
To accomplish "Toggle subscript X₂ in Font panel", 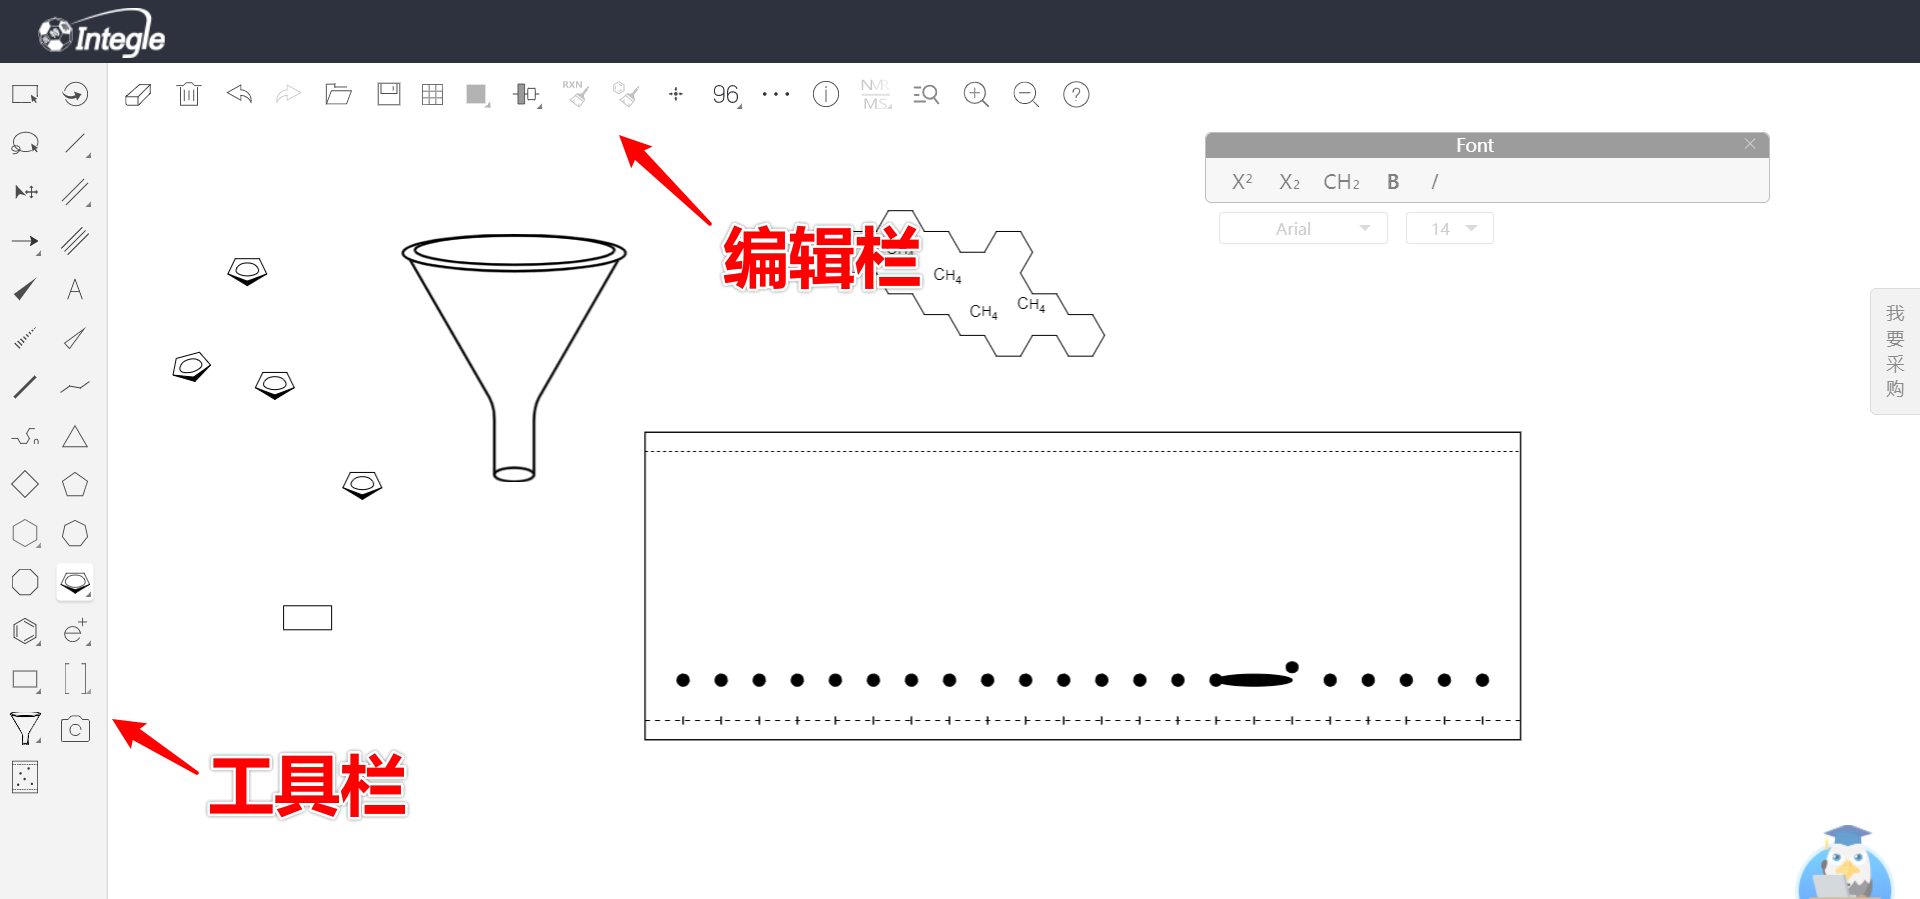I will 1290,182.
